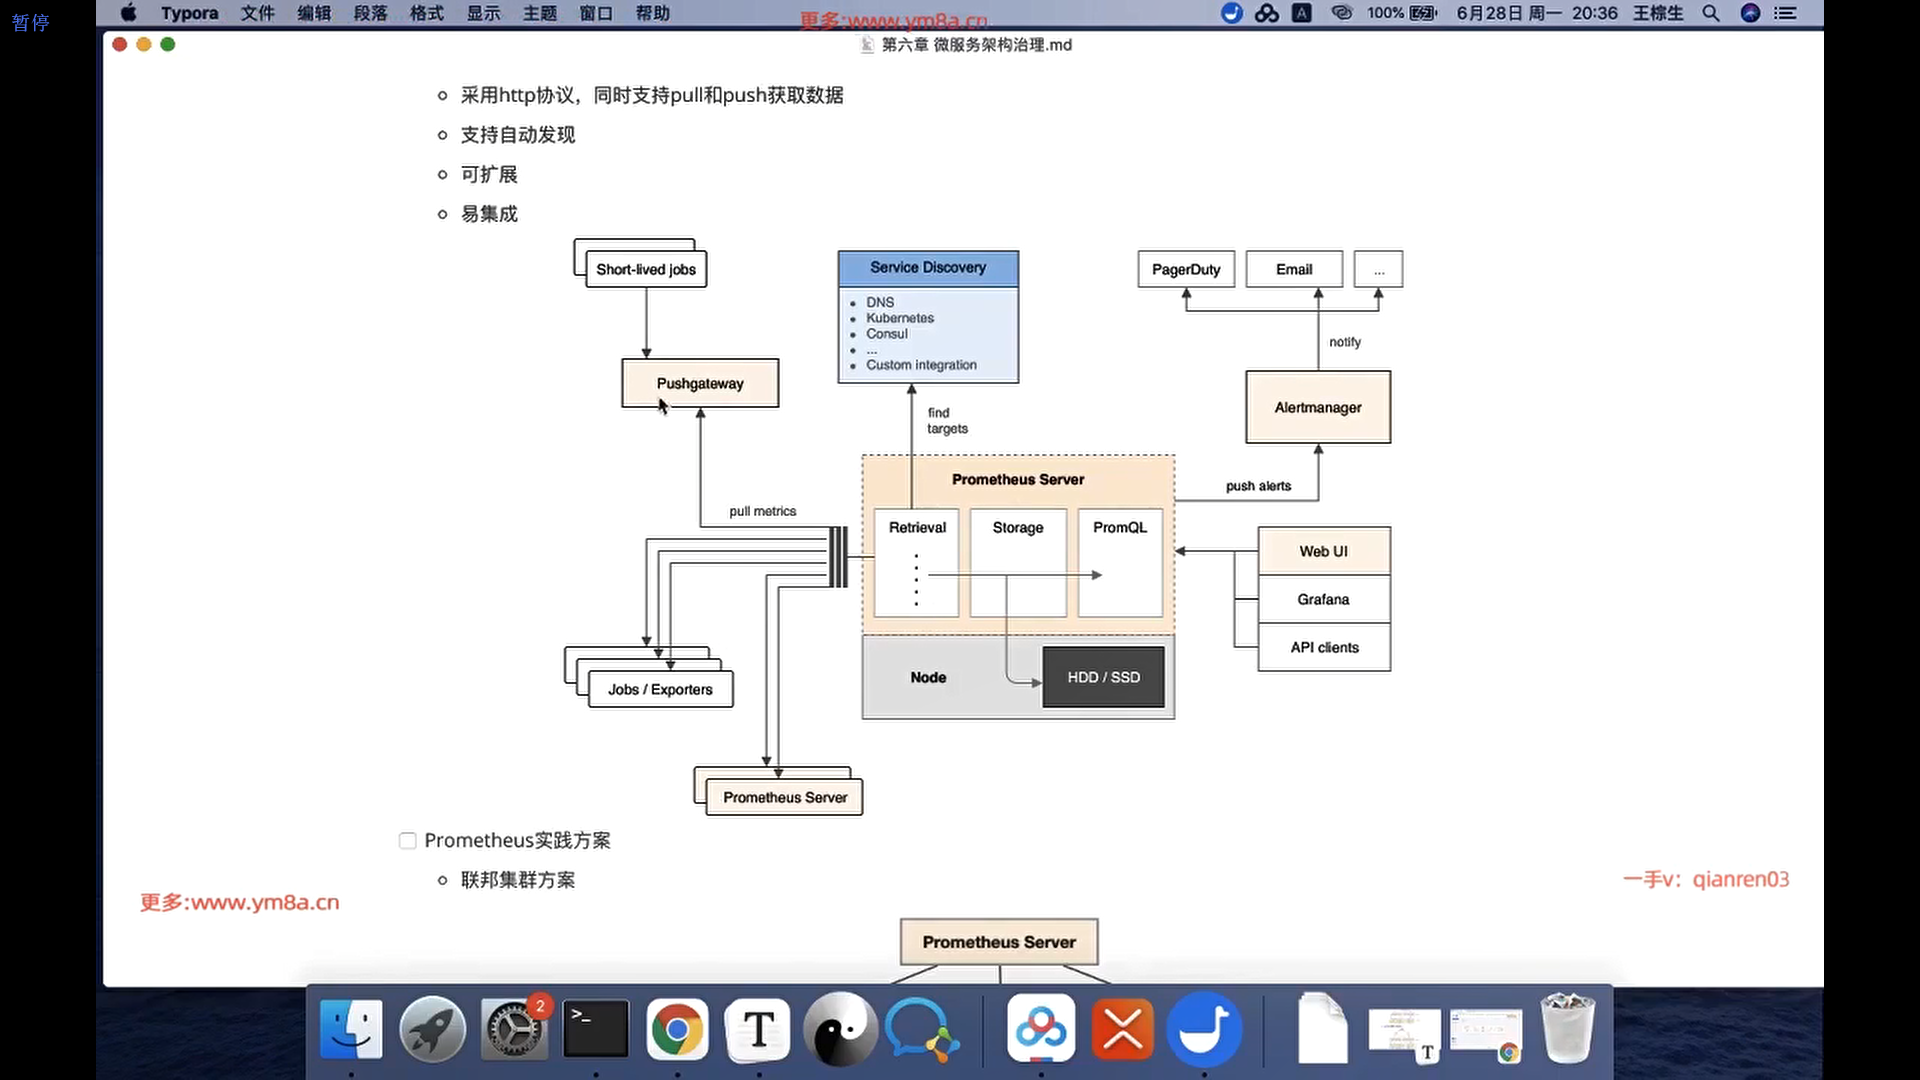Image resolution: width=1920 pixels, height=1080 pixels.
Task: Click the Typora application menu
Action: click(x=189, y=13)
